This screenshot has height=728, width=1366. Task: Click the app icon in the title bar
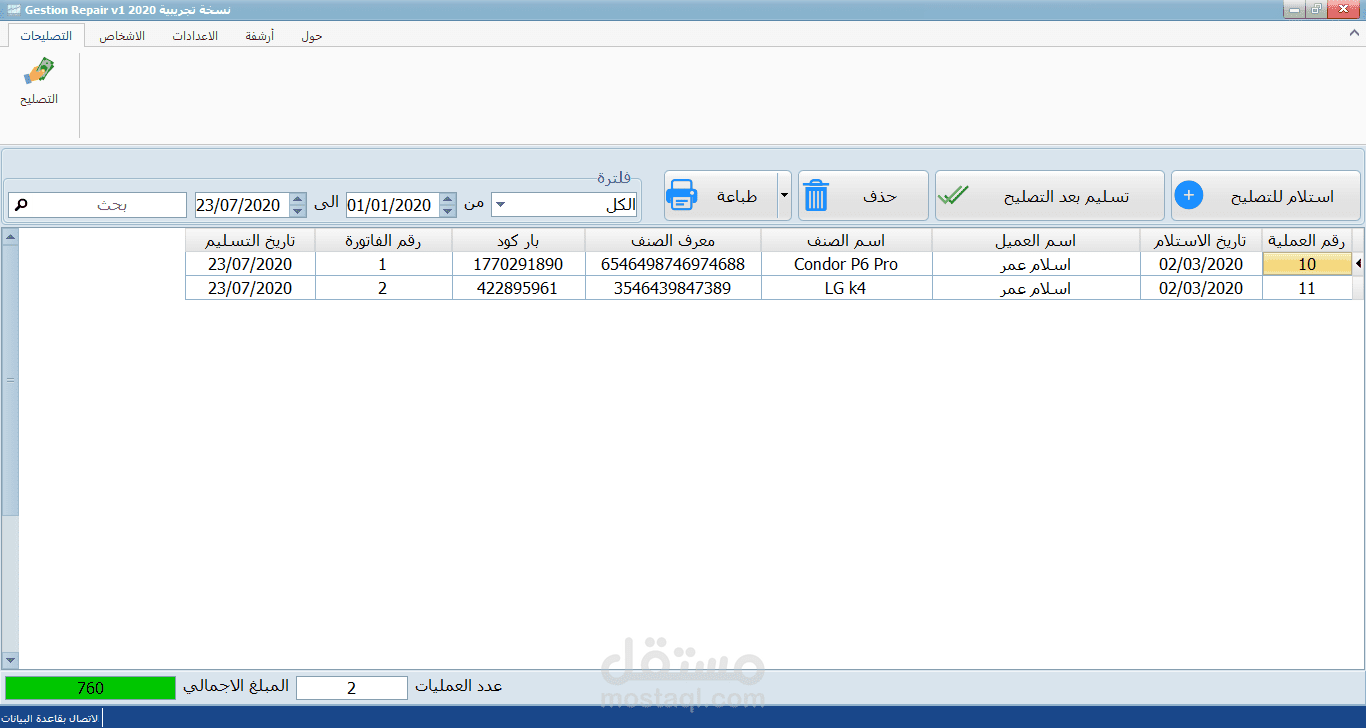(13, 8)
